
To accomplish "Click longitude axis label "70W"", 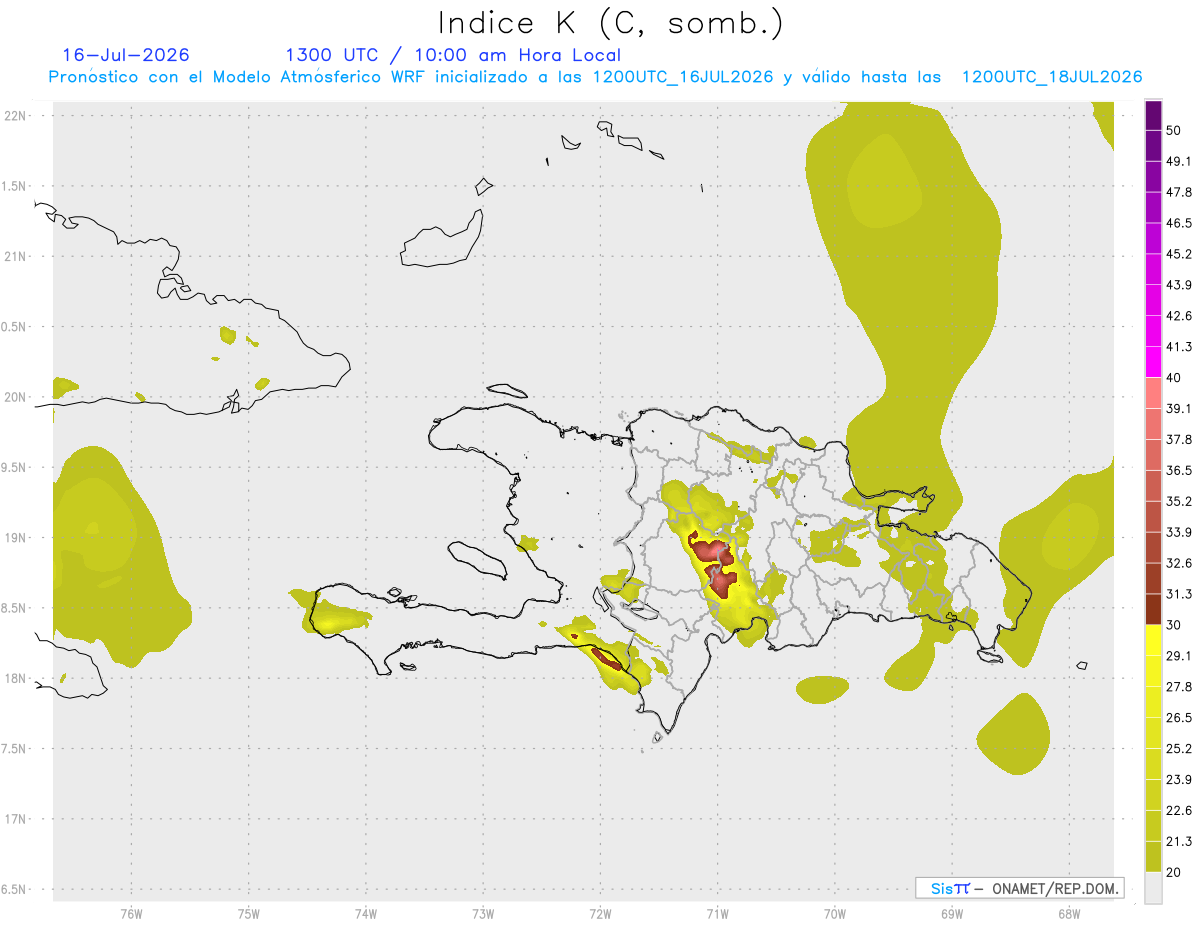I will pyautogui.click(x=834, y=914).
